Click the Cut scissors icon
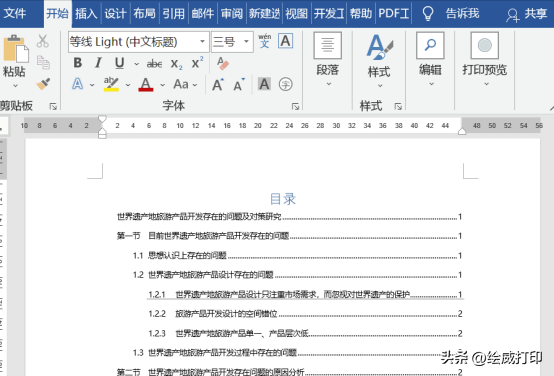Screen dimensions: 554x376 pos(43,41)
